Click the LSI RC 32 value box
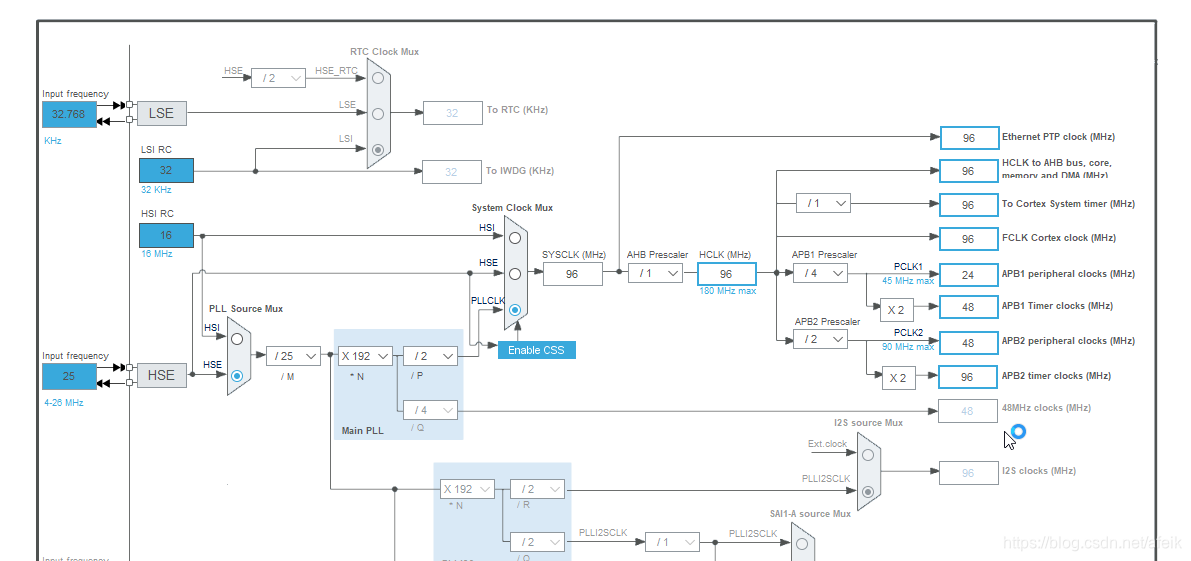Screen dimensions: 1191x561 click(166, 171)
